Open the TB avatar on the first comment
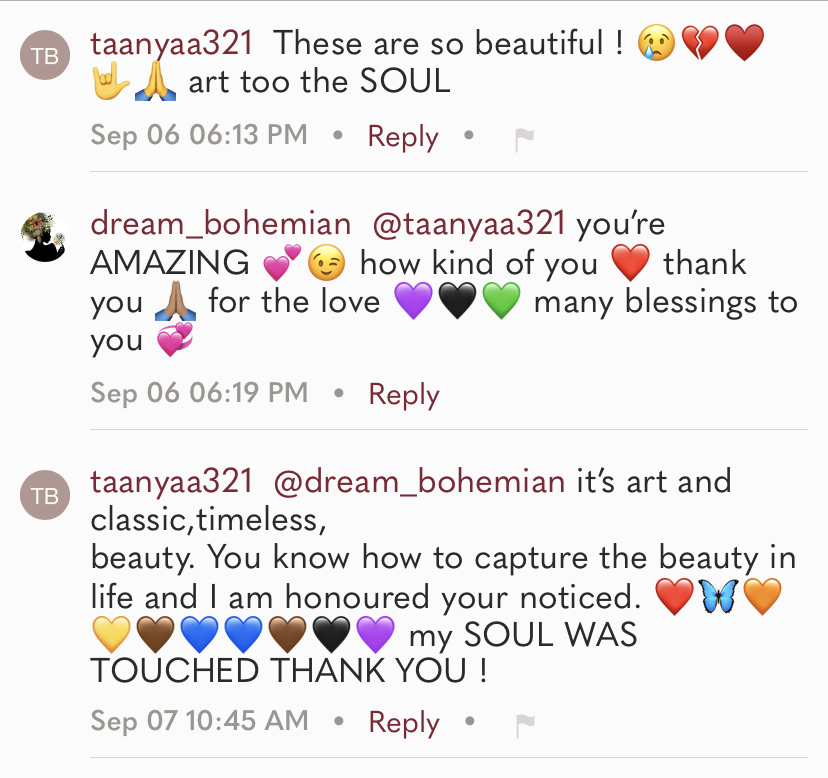This screenshot has width=828, height=778. coord(45,56)
